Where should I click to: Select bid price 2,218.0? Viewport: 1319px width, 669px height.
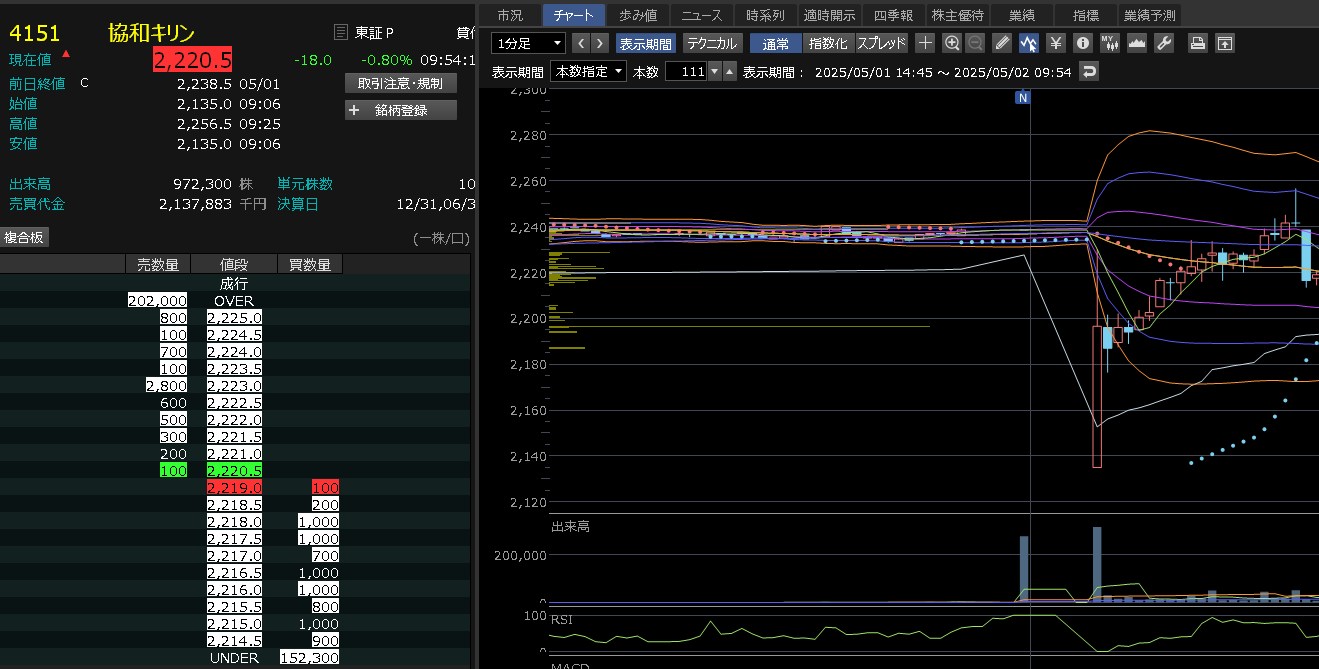235,522
